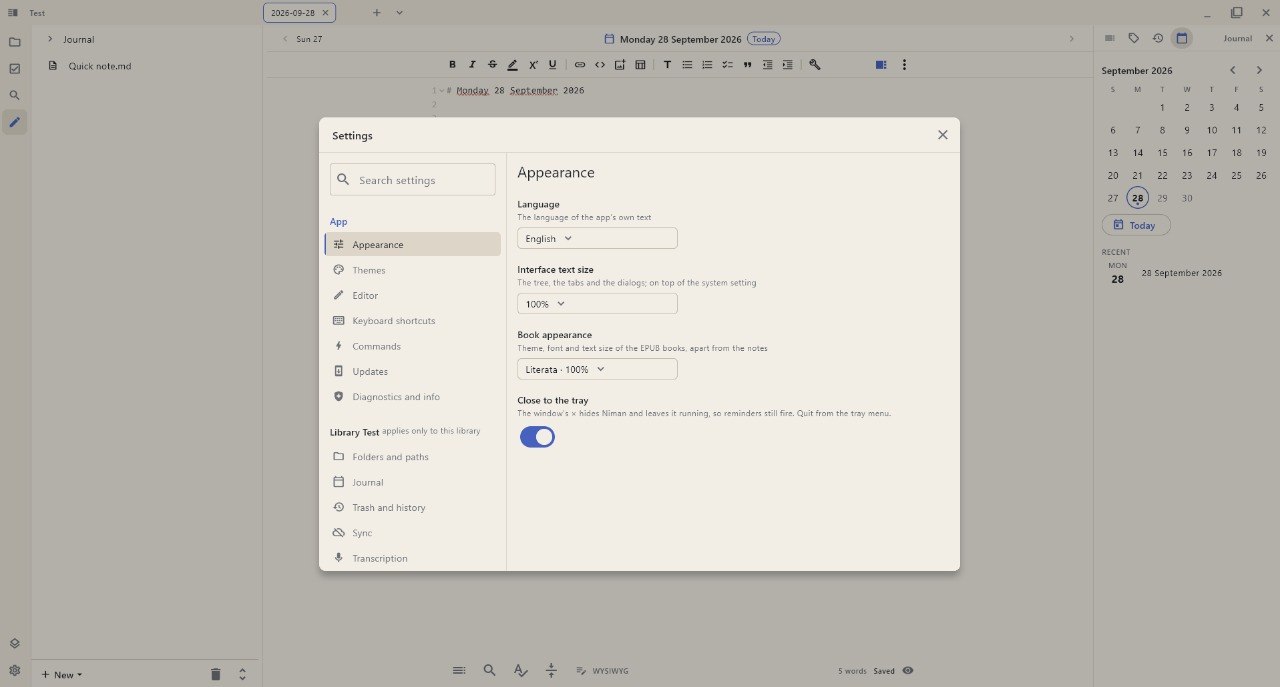Open the outline lines icon in bottom bar
The height and width of the screenshot is (687, 1280).
[x=458, y=670]
